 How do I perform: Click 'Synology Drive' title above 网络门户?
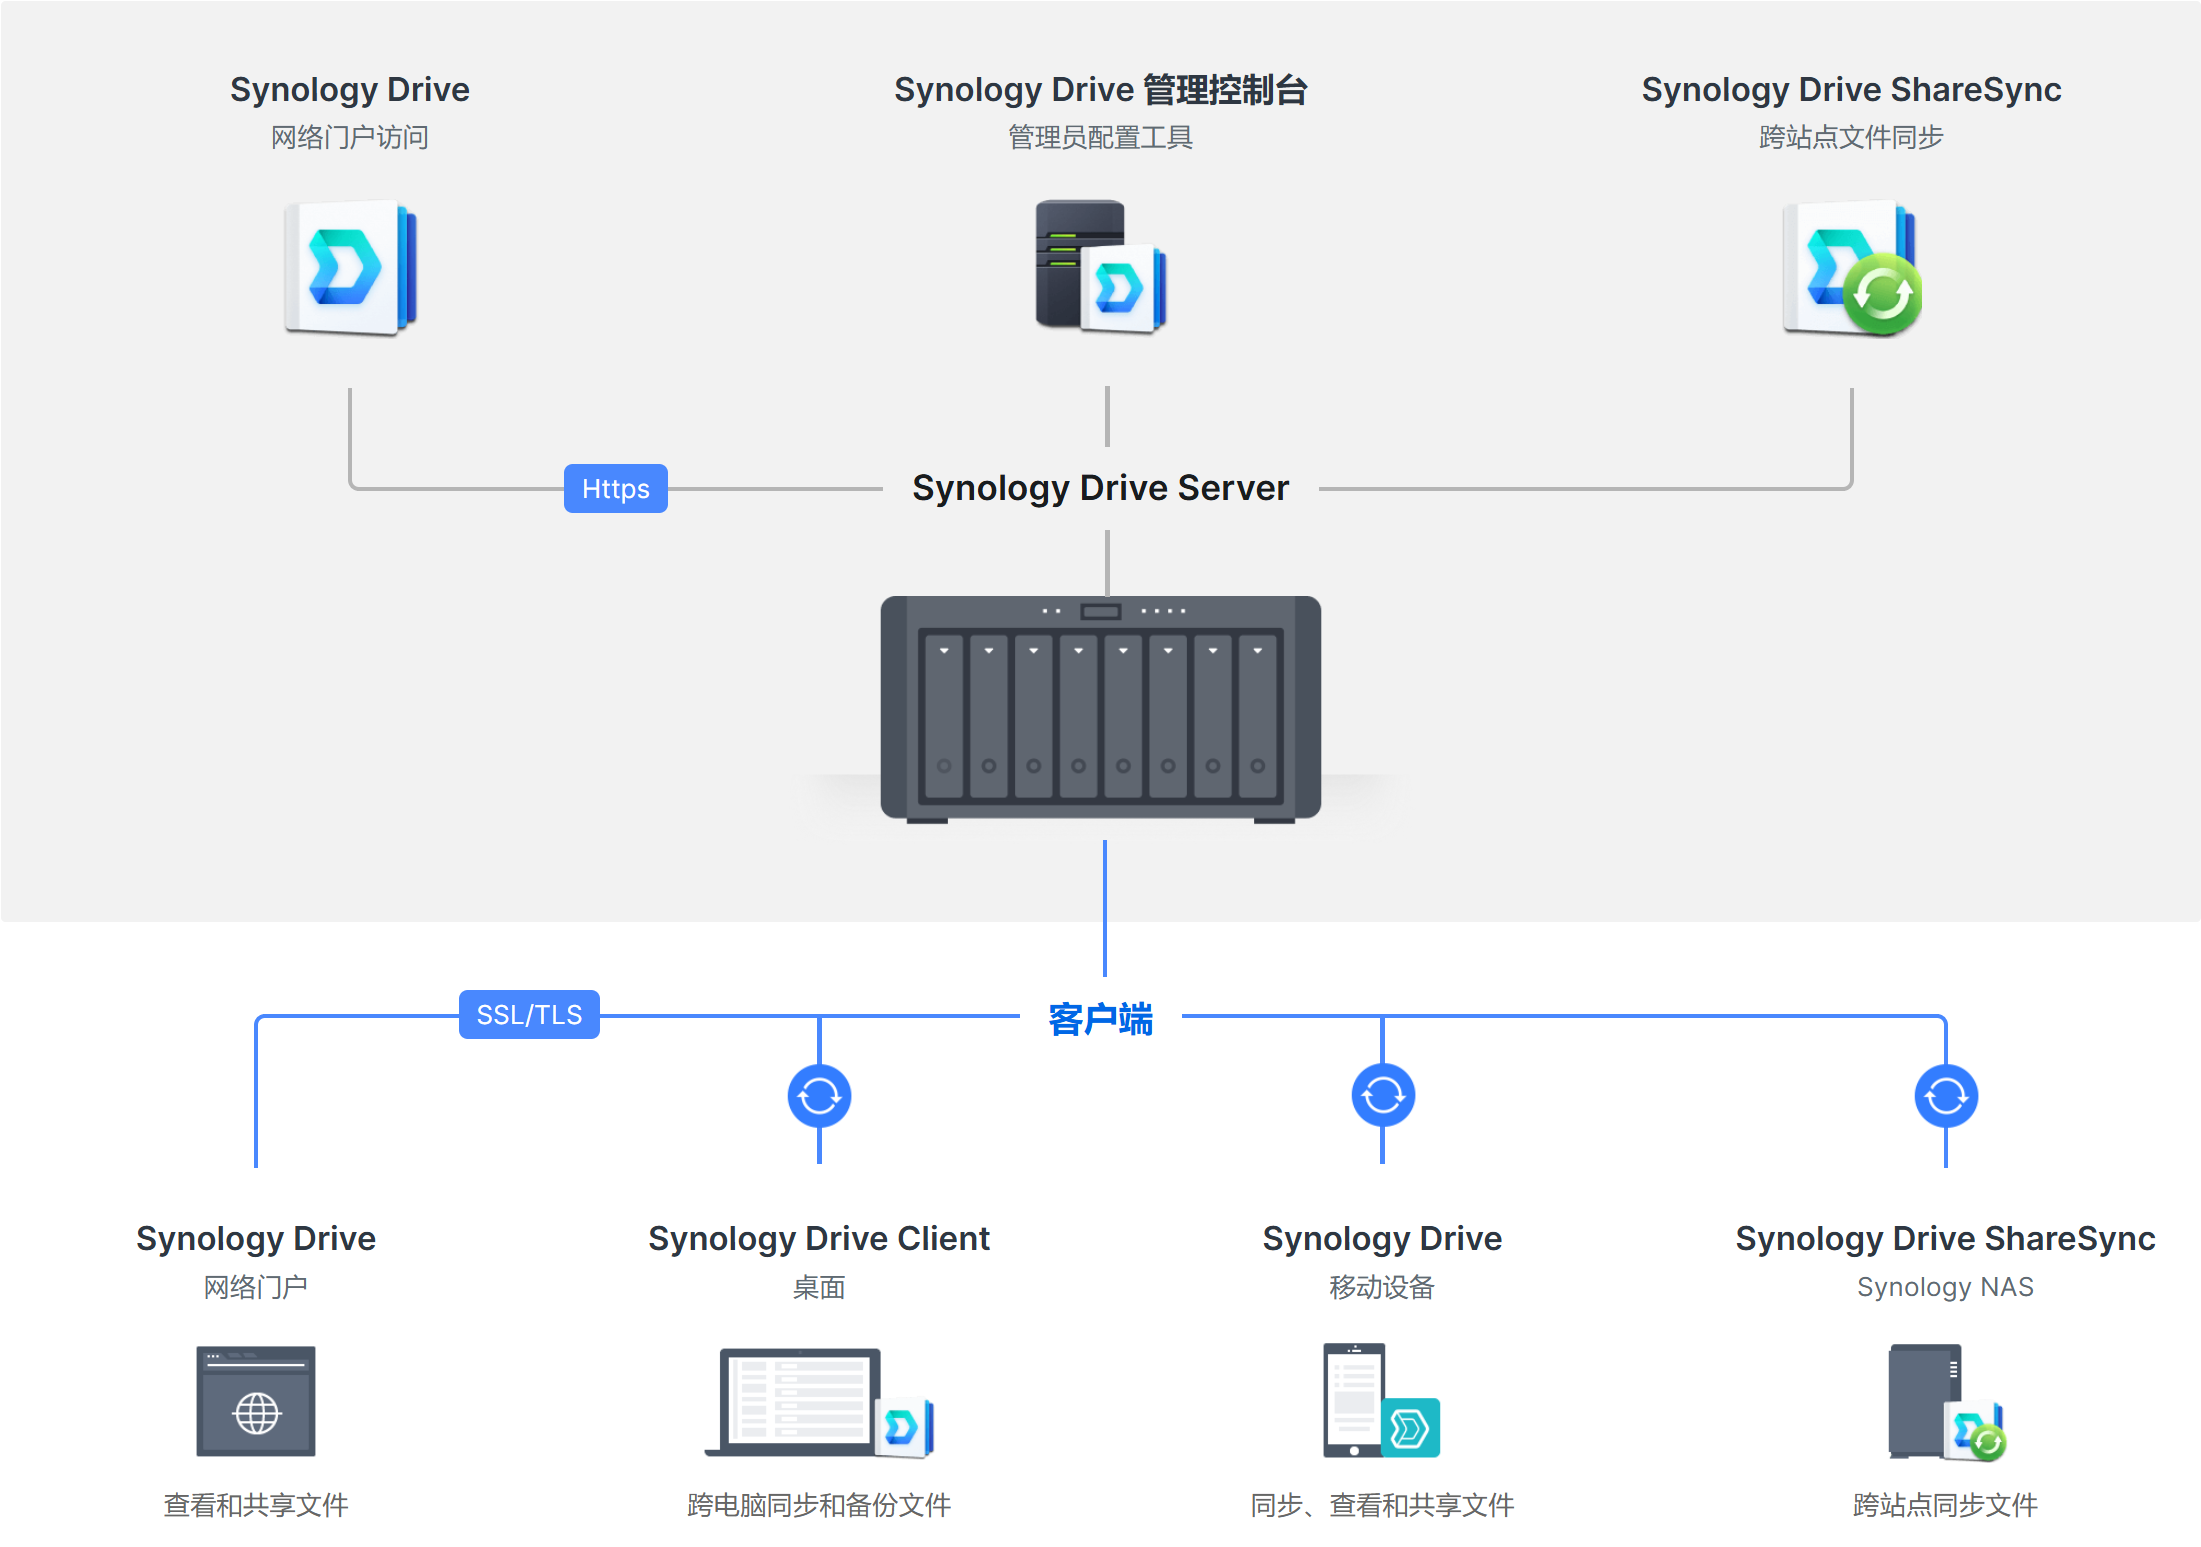coord(256,1239)
